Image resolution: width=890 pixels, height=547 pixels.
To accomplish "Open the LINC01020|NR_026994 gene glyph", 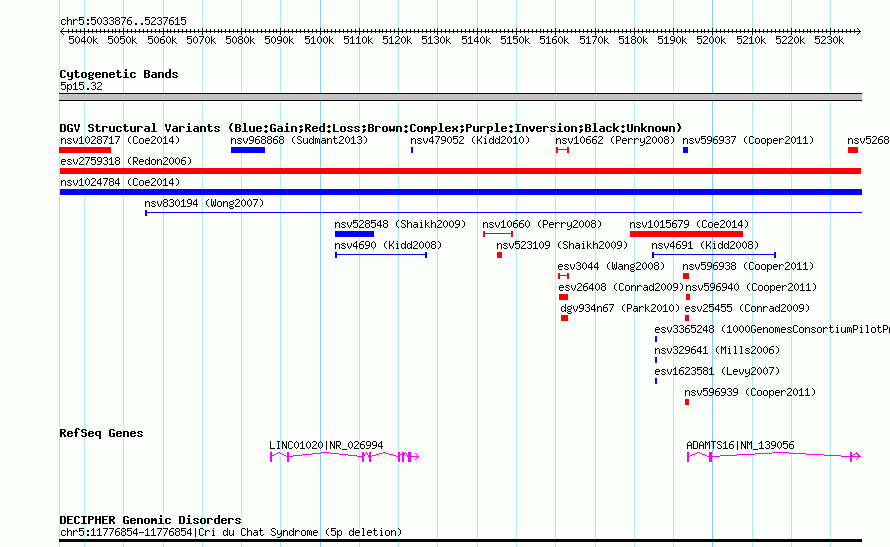I will tap(344, 456).
